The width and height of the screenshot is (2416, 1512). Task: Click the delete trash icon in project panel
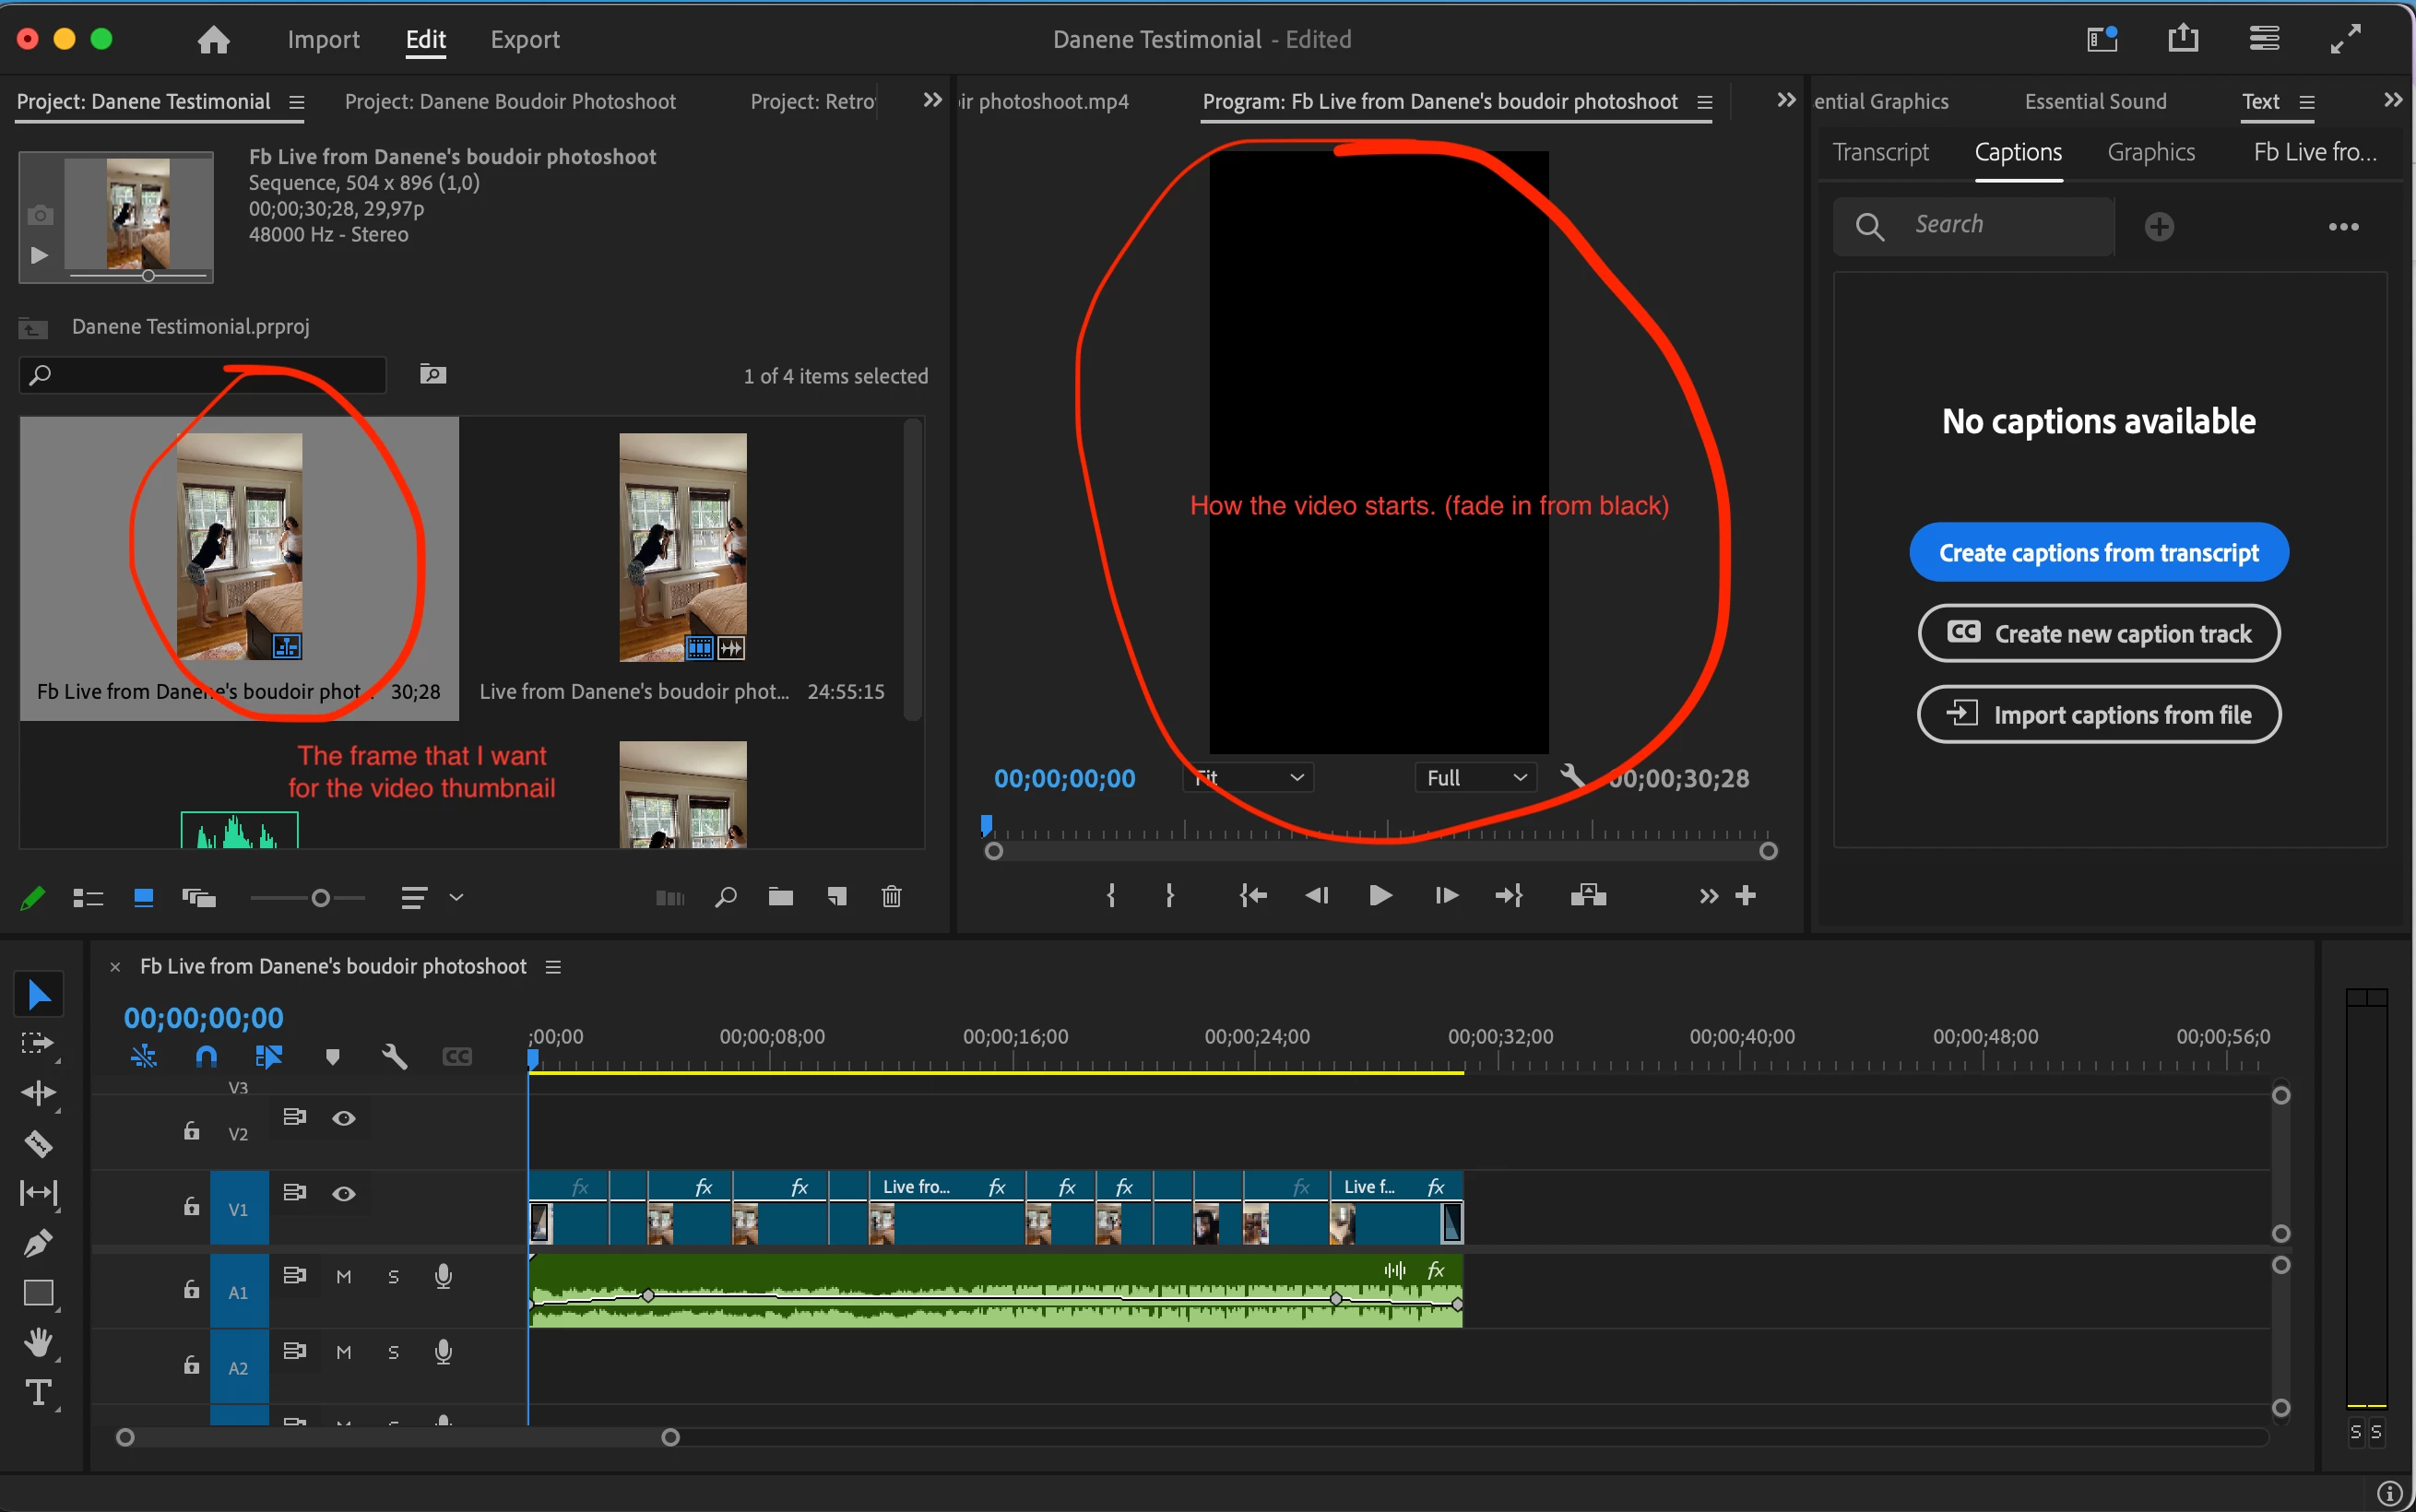click(891, 897)
